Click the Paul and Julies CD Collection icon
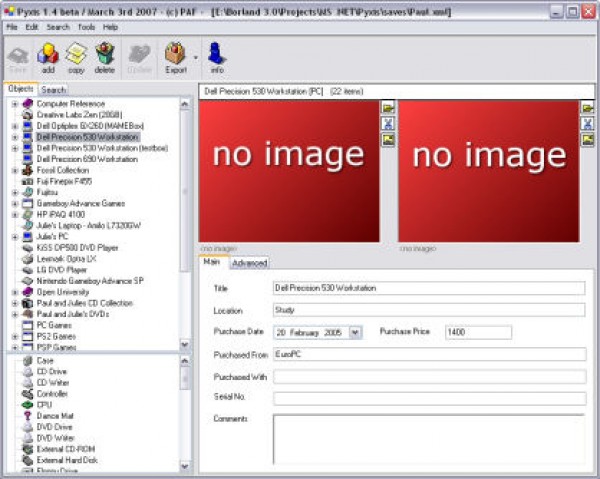The width and height of the screenshot is (600, 479). (x=28, y=303)
